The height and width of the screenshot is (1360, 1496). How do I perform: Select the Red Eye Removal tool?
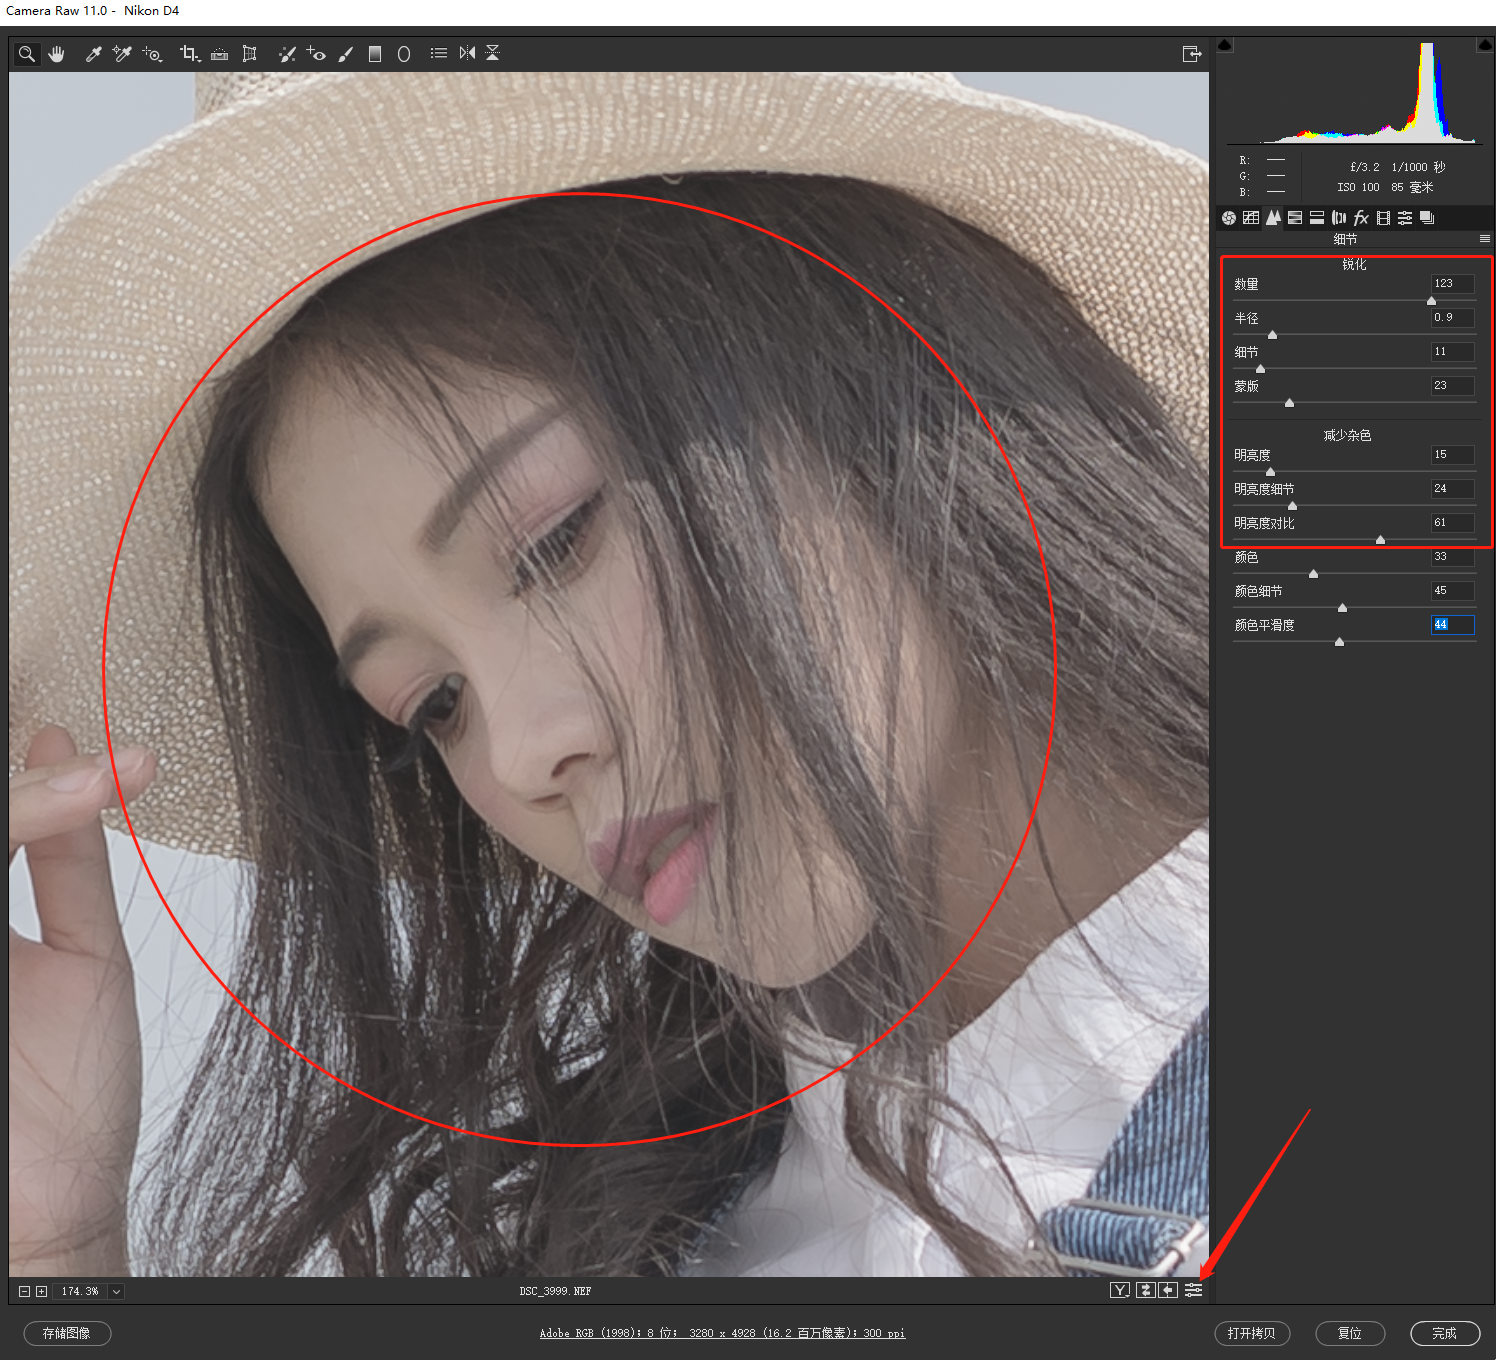click(316, 54)
